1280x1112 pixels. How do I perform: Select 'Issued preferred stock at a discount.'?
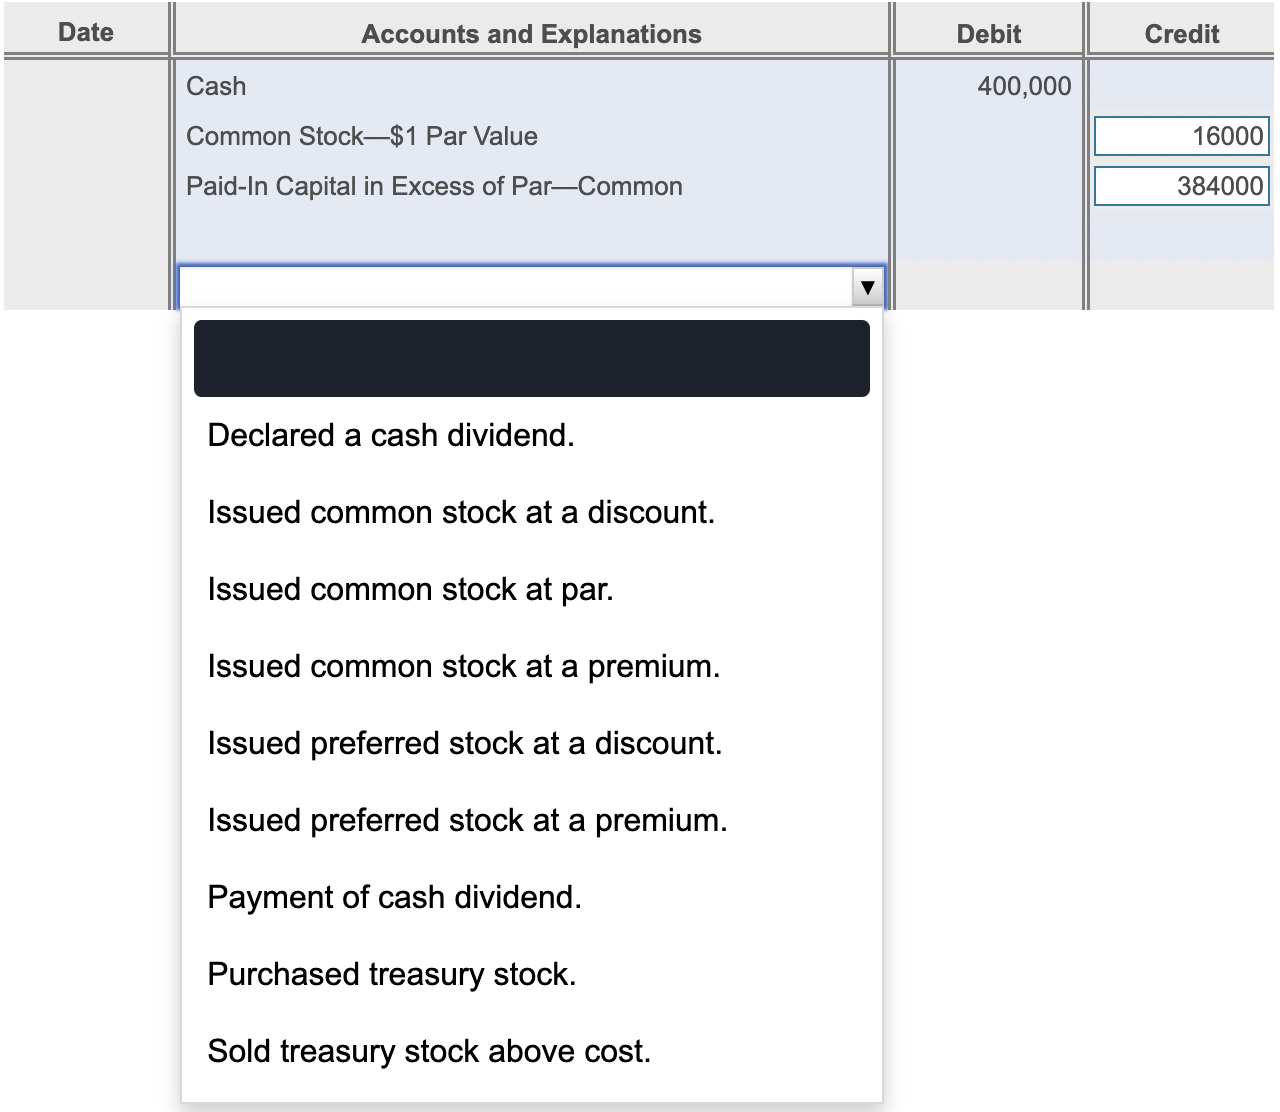pos(464,744)
